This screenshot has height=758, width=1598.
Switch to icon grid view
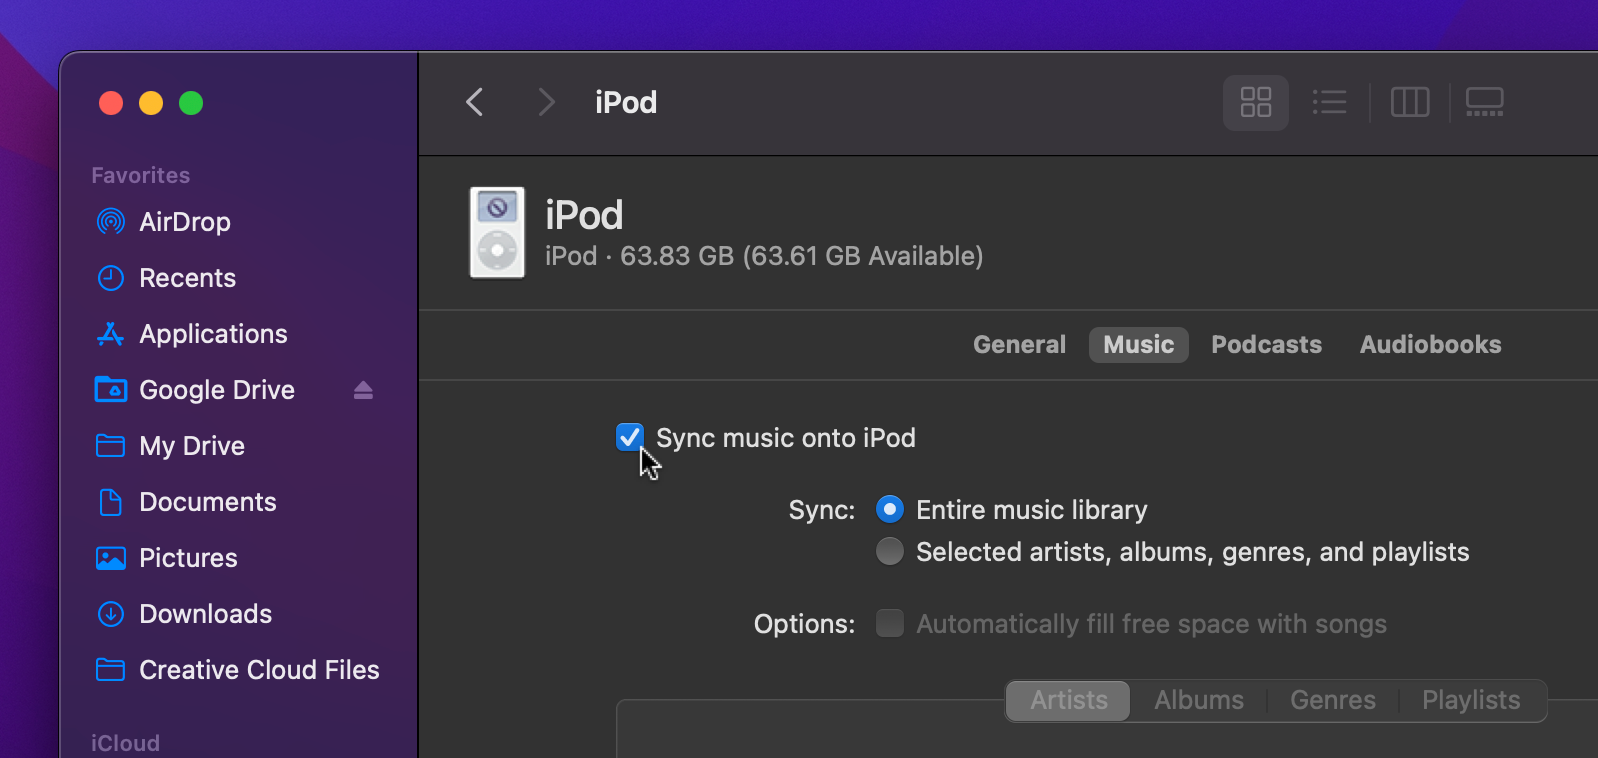click(1255, 102)
